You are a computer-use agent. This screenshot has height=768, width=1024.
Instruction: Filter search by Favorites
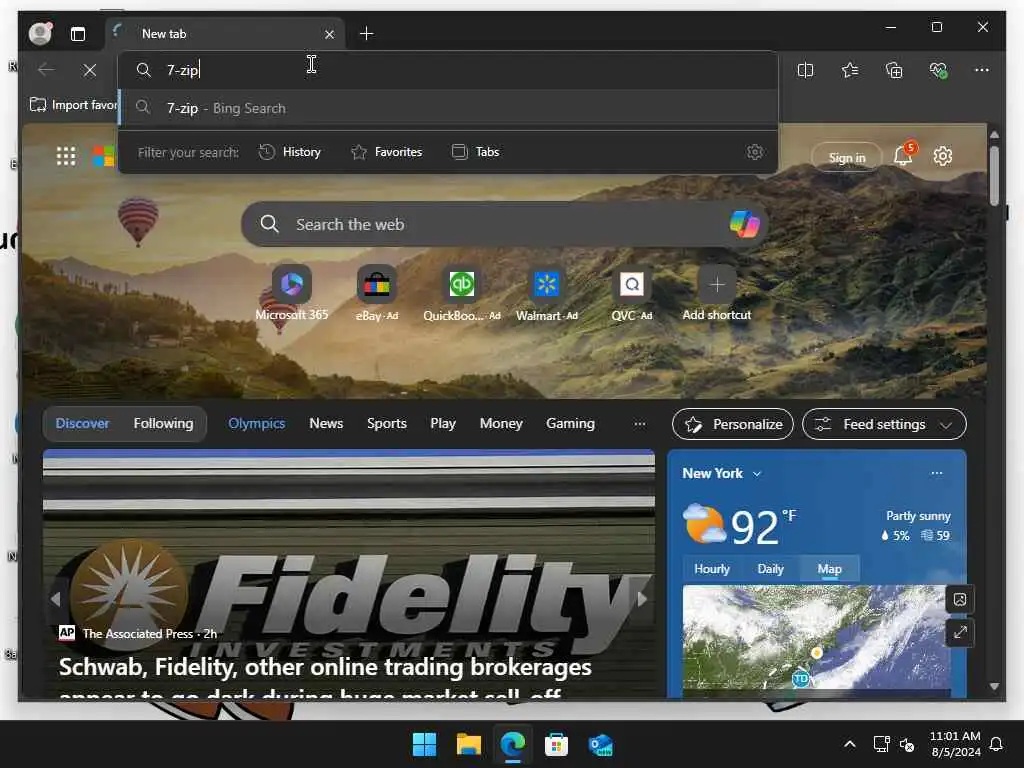tap(387, 152)
